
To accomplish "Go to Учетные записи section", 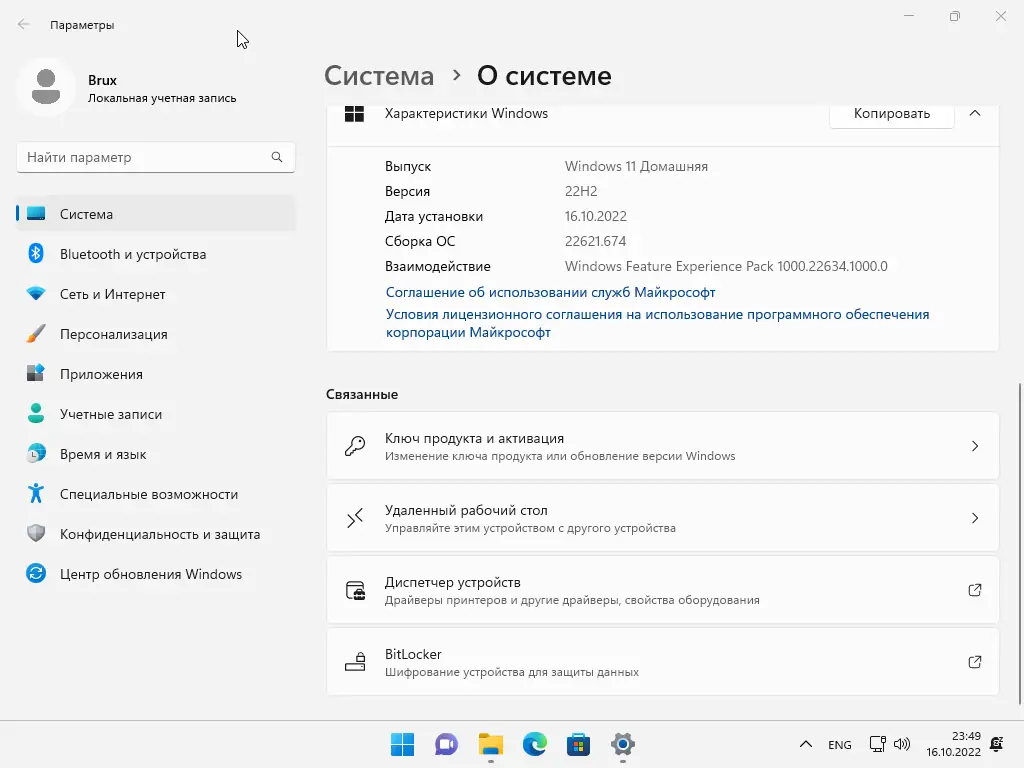I will pyautogui.click(x=110, y=414).
